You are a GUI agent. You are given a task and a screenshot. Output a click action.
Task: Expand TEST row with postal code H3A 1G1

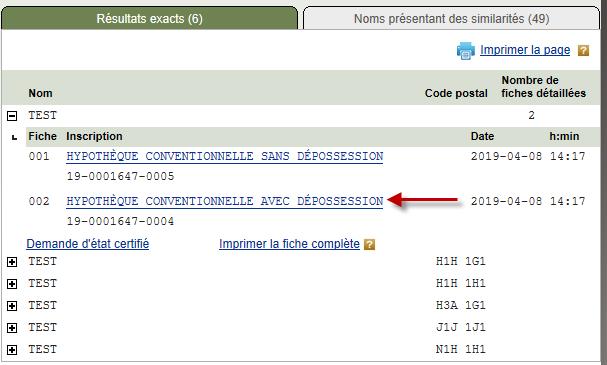pyautogui.click(x=12, y=306)
